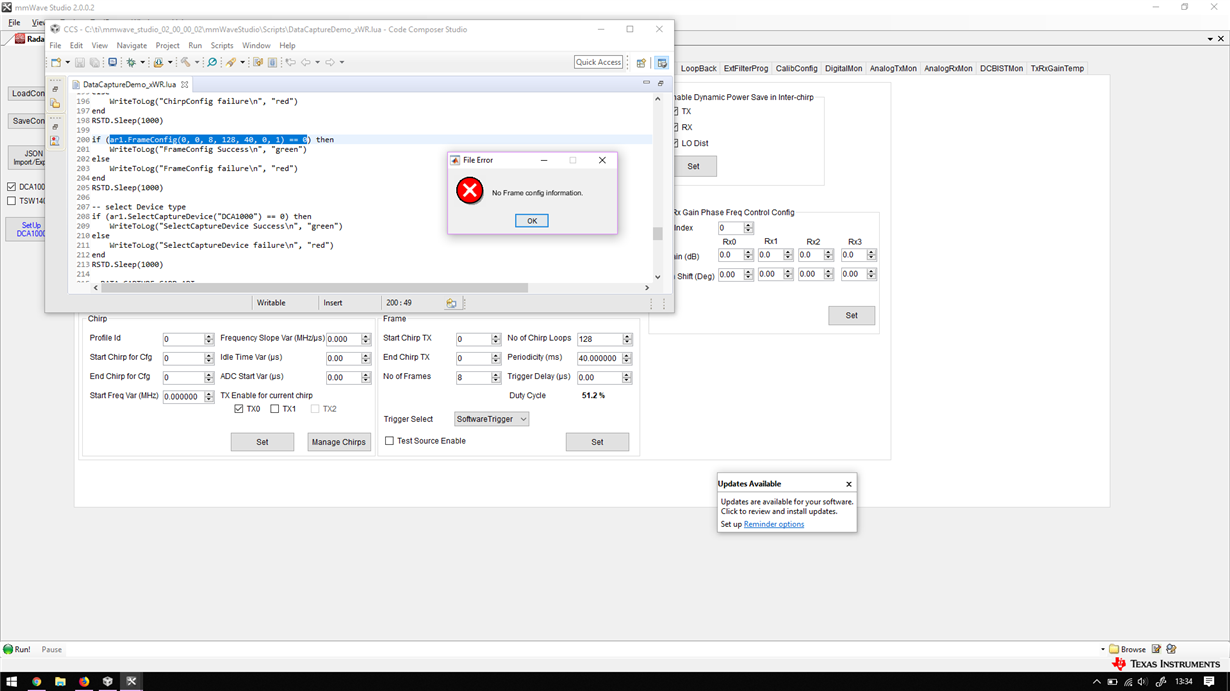Switch to the AnalogTxMon tab
Image resolution: width=1230 pixels, height=691 pixels.
coord(893,69)
